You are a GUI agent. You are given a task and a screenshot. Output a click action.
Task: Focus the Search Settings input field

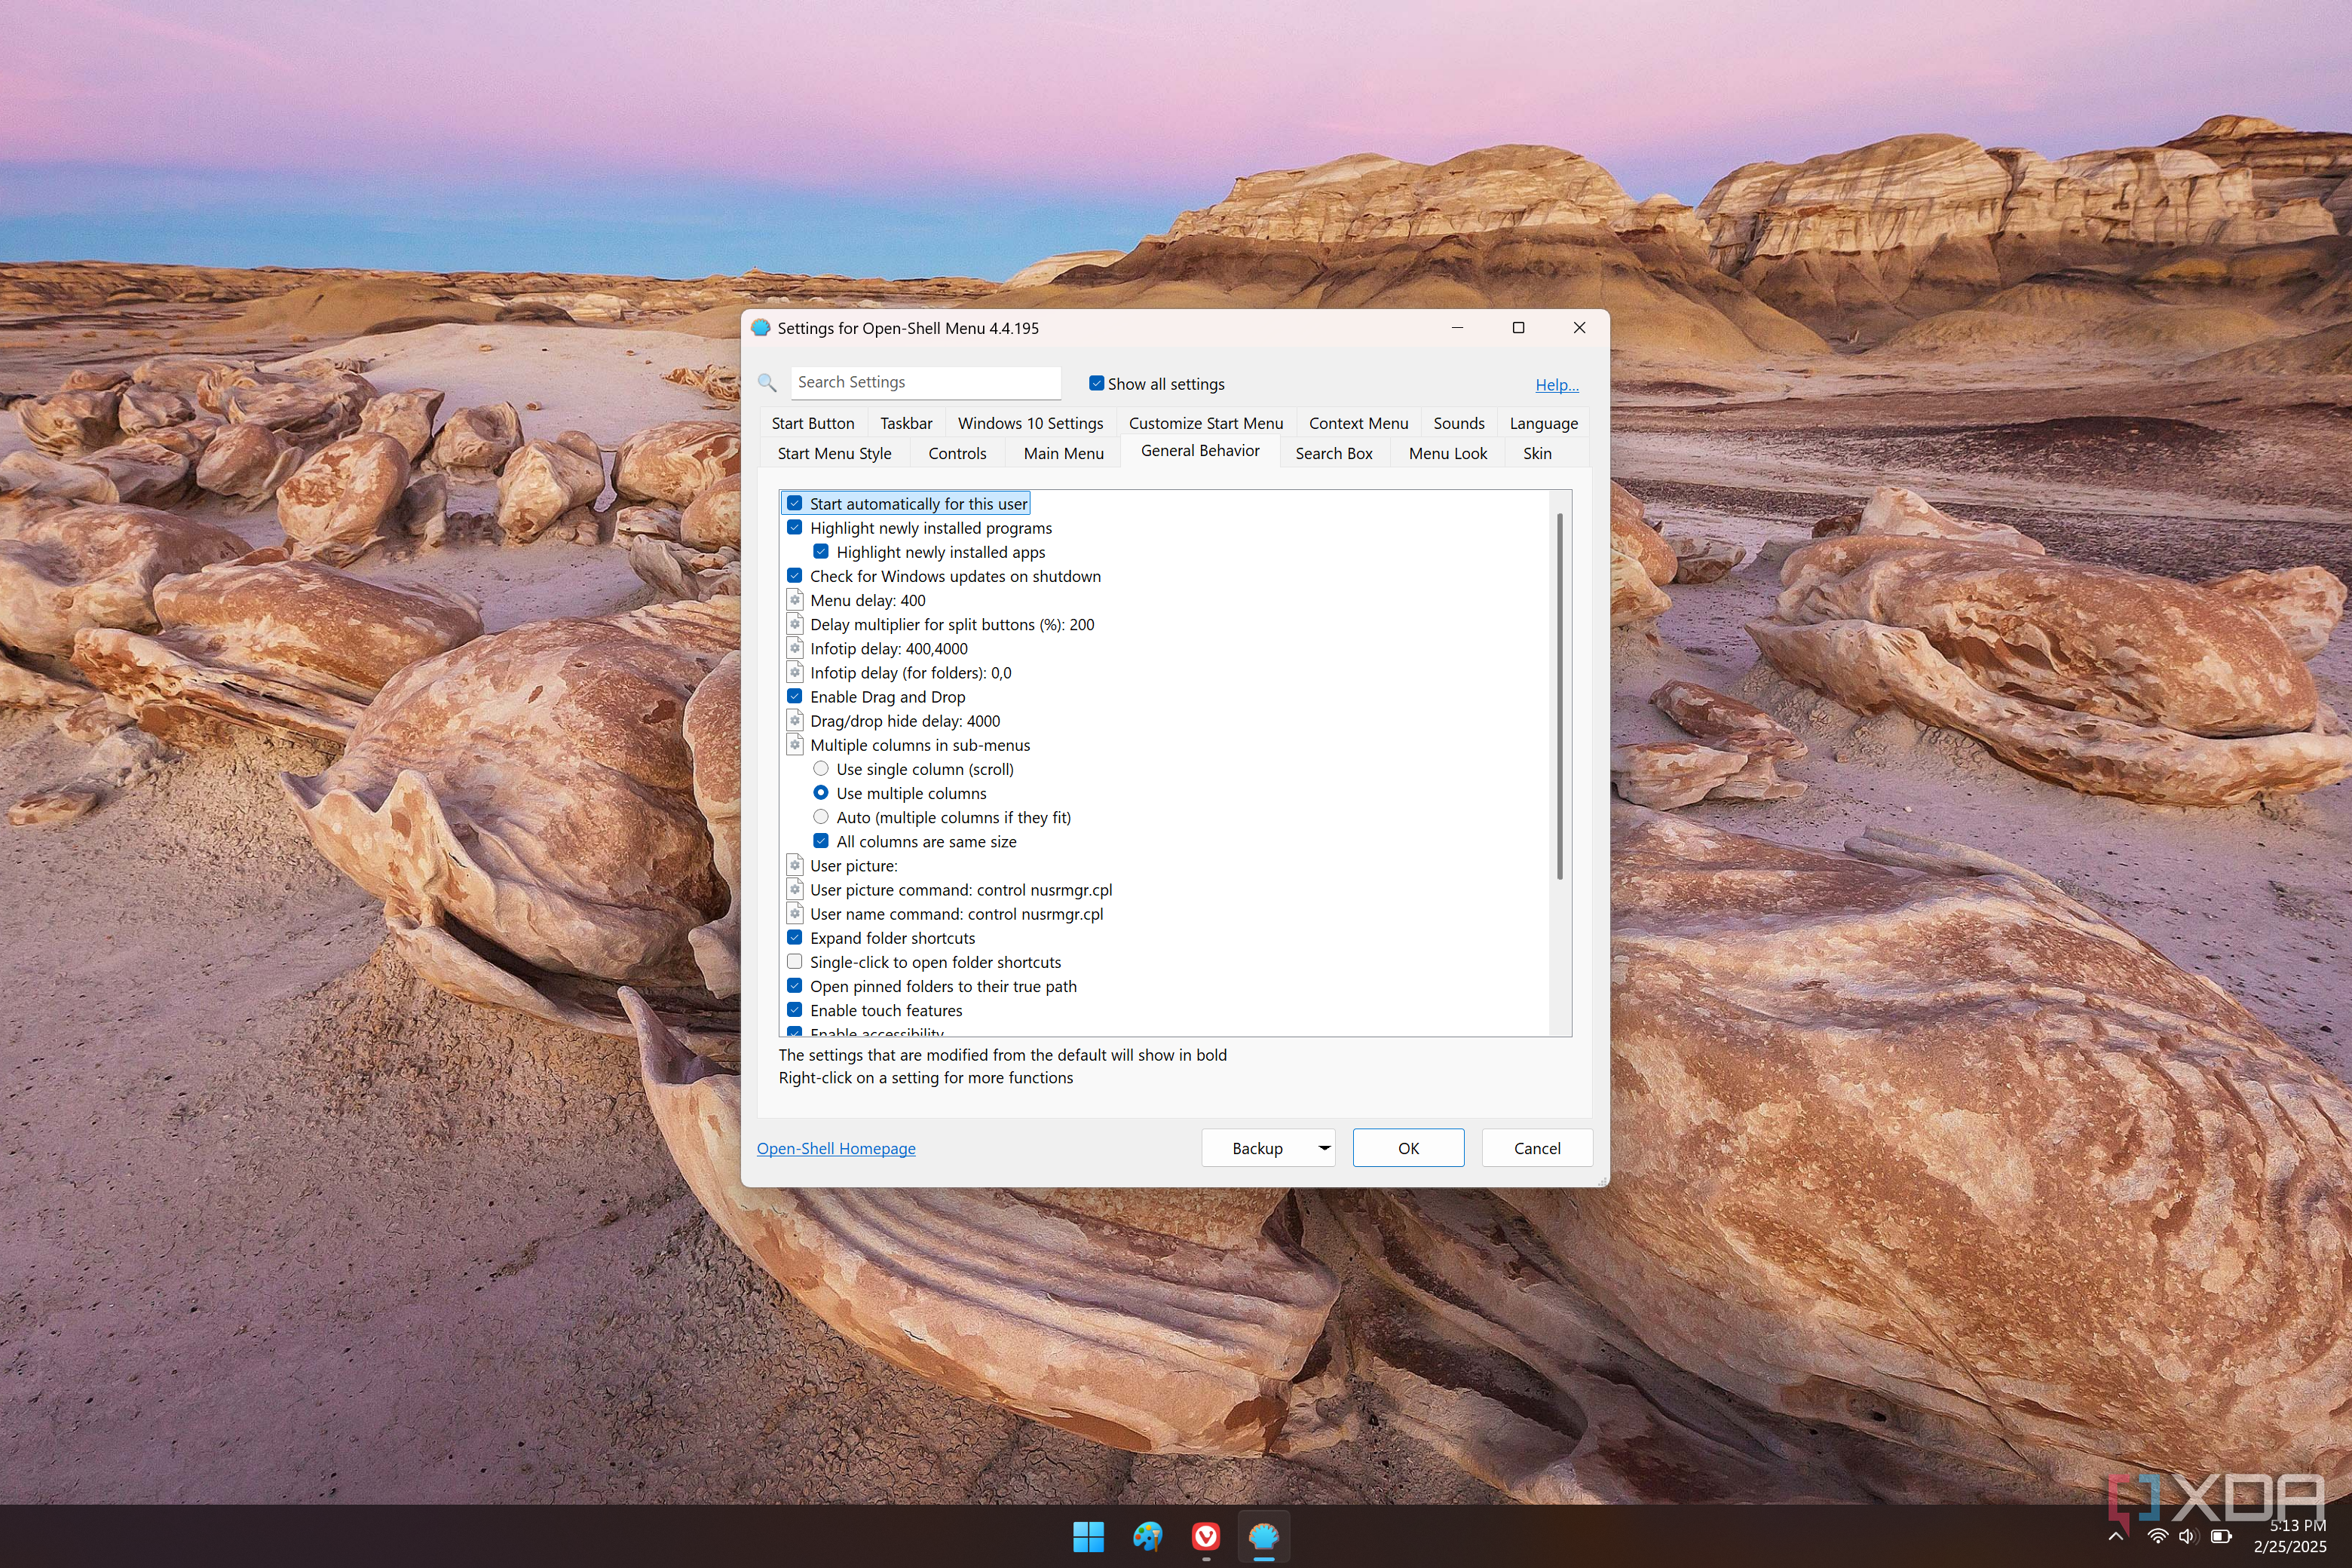(x=925, y=382)
